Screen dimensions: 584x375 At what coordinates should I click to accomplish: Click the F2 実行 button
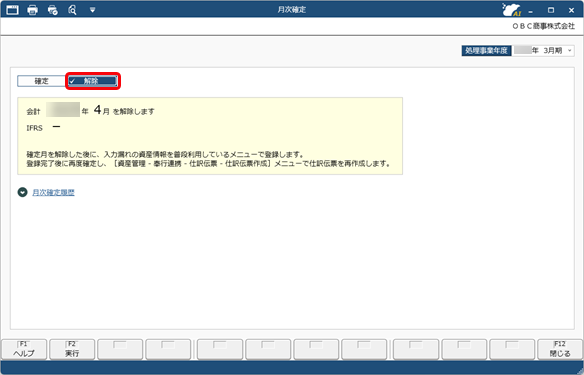[72, 349]
